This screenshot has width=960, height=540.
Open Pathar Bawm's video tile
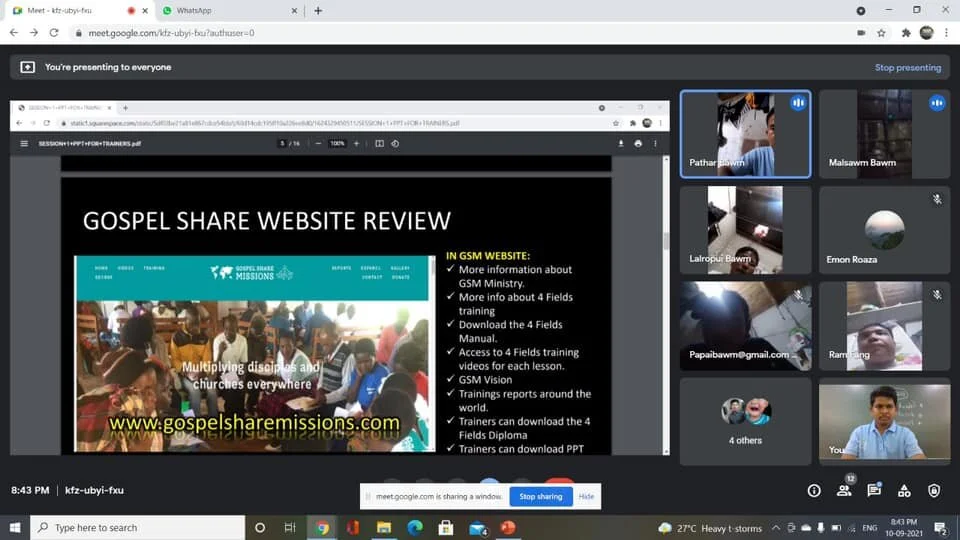[x=745, y=134]
